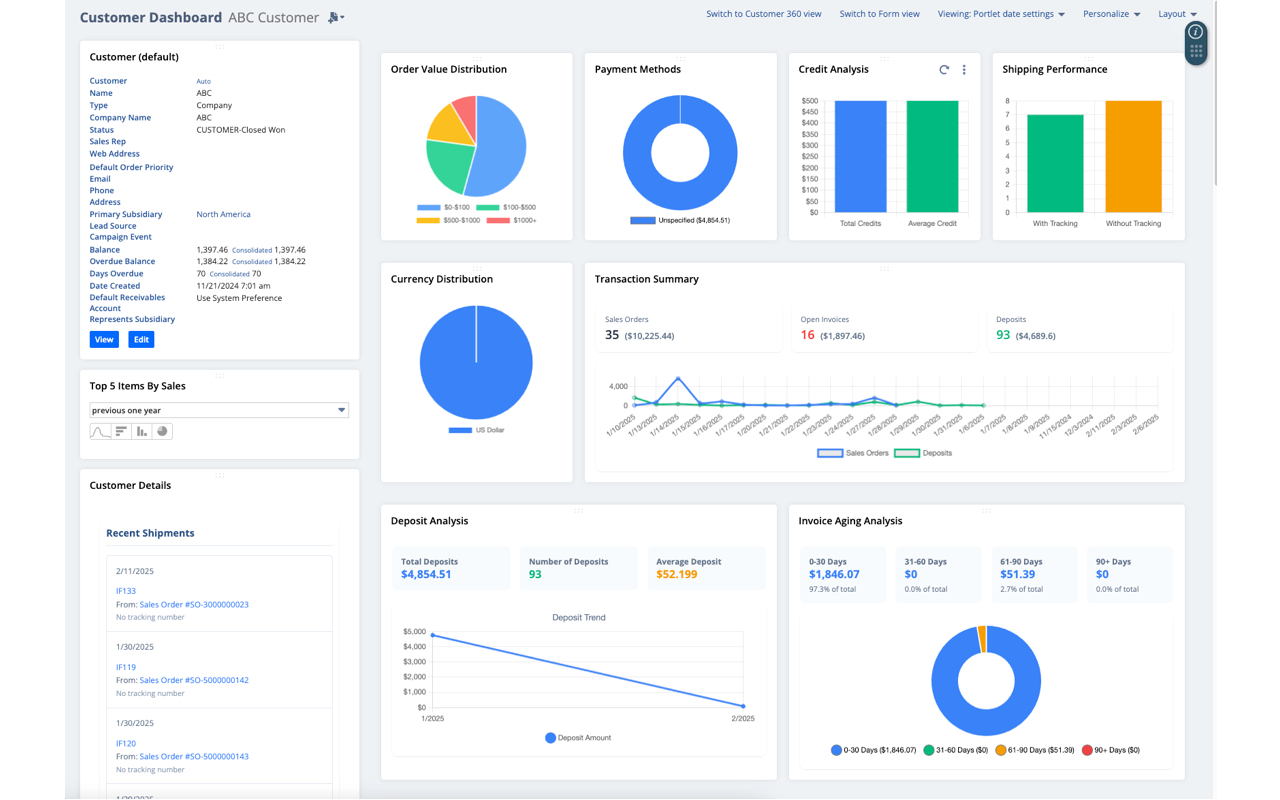The height and width of the screenshot is (800, 1280).
Task: Switch to Customer 360 view
Action: (x=764, y=14)
